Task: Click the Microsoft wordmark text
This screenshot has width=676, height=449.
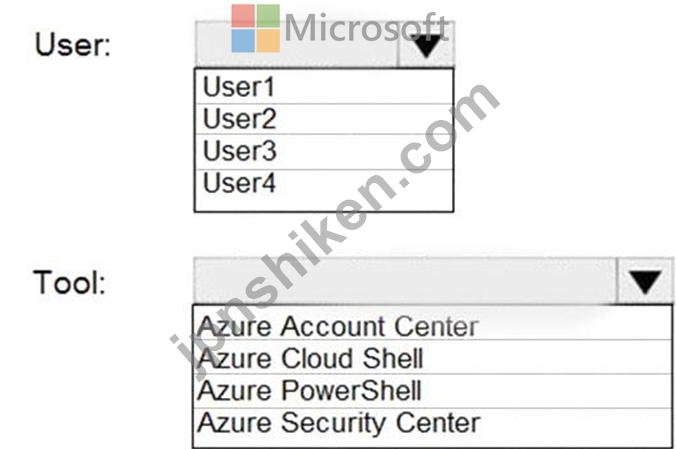Action: pyautogui.click(x=366, y=27)
